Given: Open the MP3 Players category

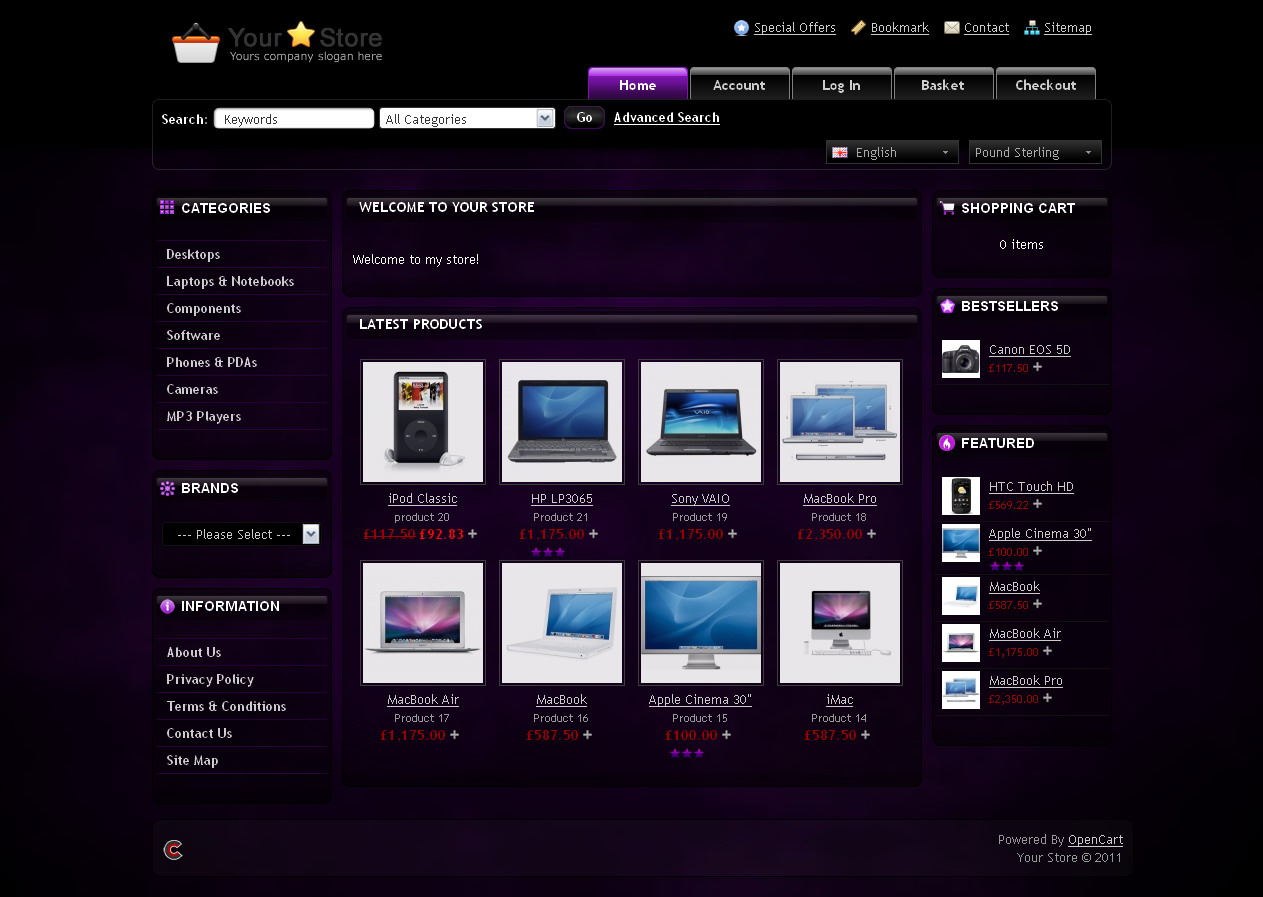Looking at the screenshot, I should [x=204, y=416].
